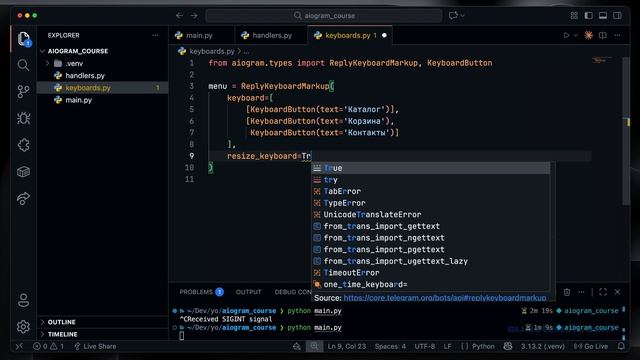Open editor more actions ellipsis
Screen dimensions: 640x360
tap(617, 36)
